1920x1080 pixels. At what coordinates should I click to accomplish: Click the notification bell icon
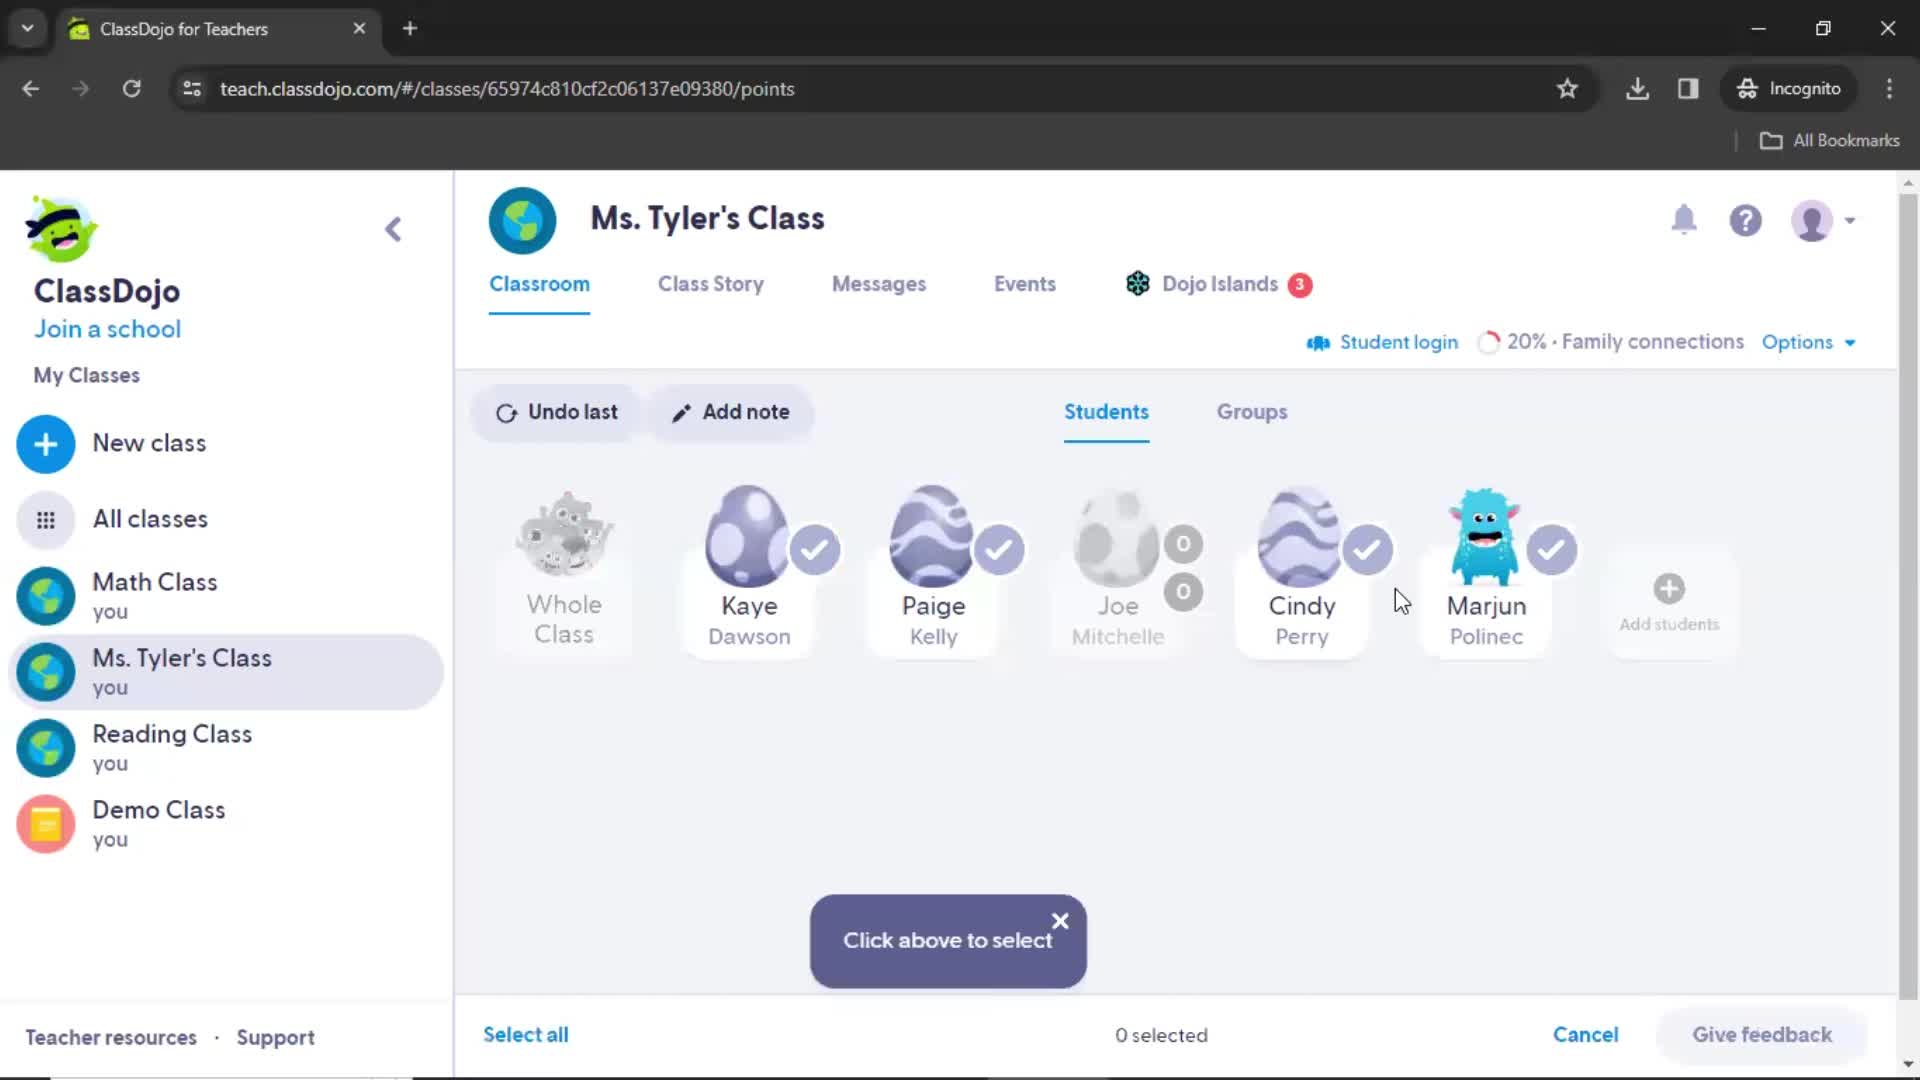[1685, 220]
